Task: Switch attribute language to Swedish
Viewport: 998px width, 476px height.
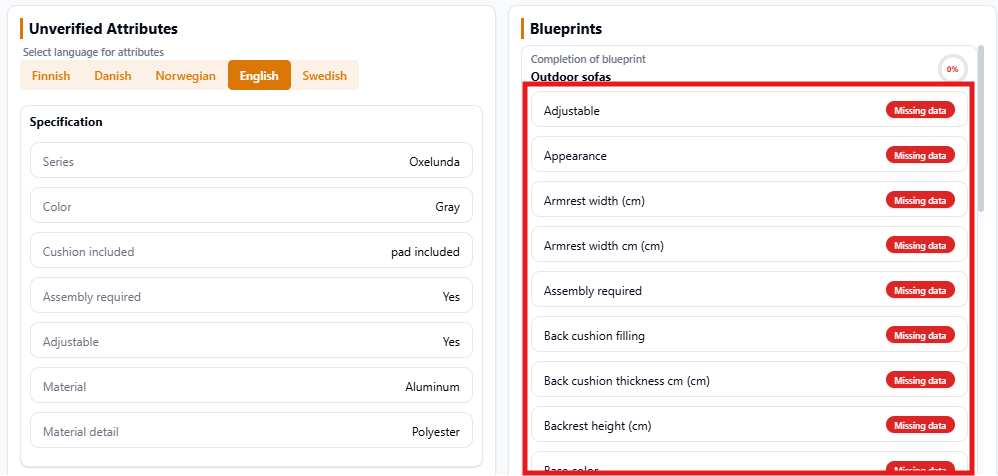Action: pyautogui.click(x=324, y=76)
